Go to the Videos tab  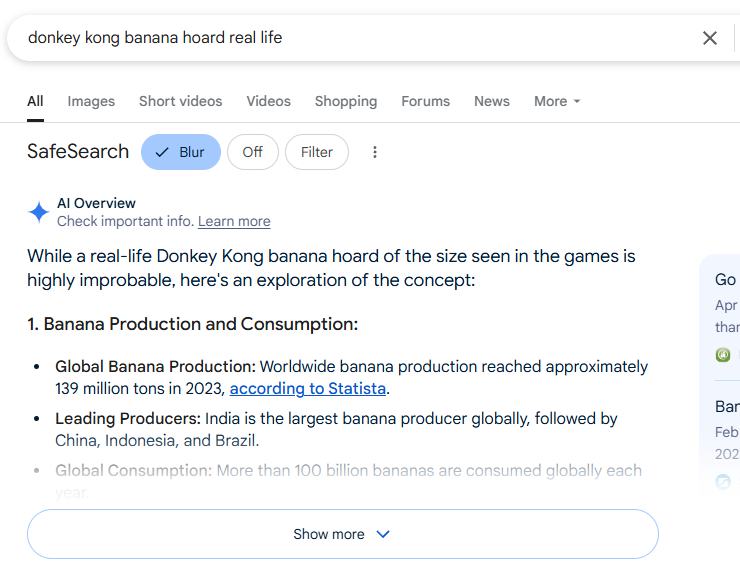(268, 101)
